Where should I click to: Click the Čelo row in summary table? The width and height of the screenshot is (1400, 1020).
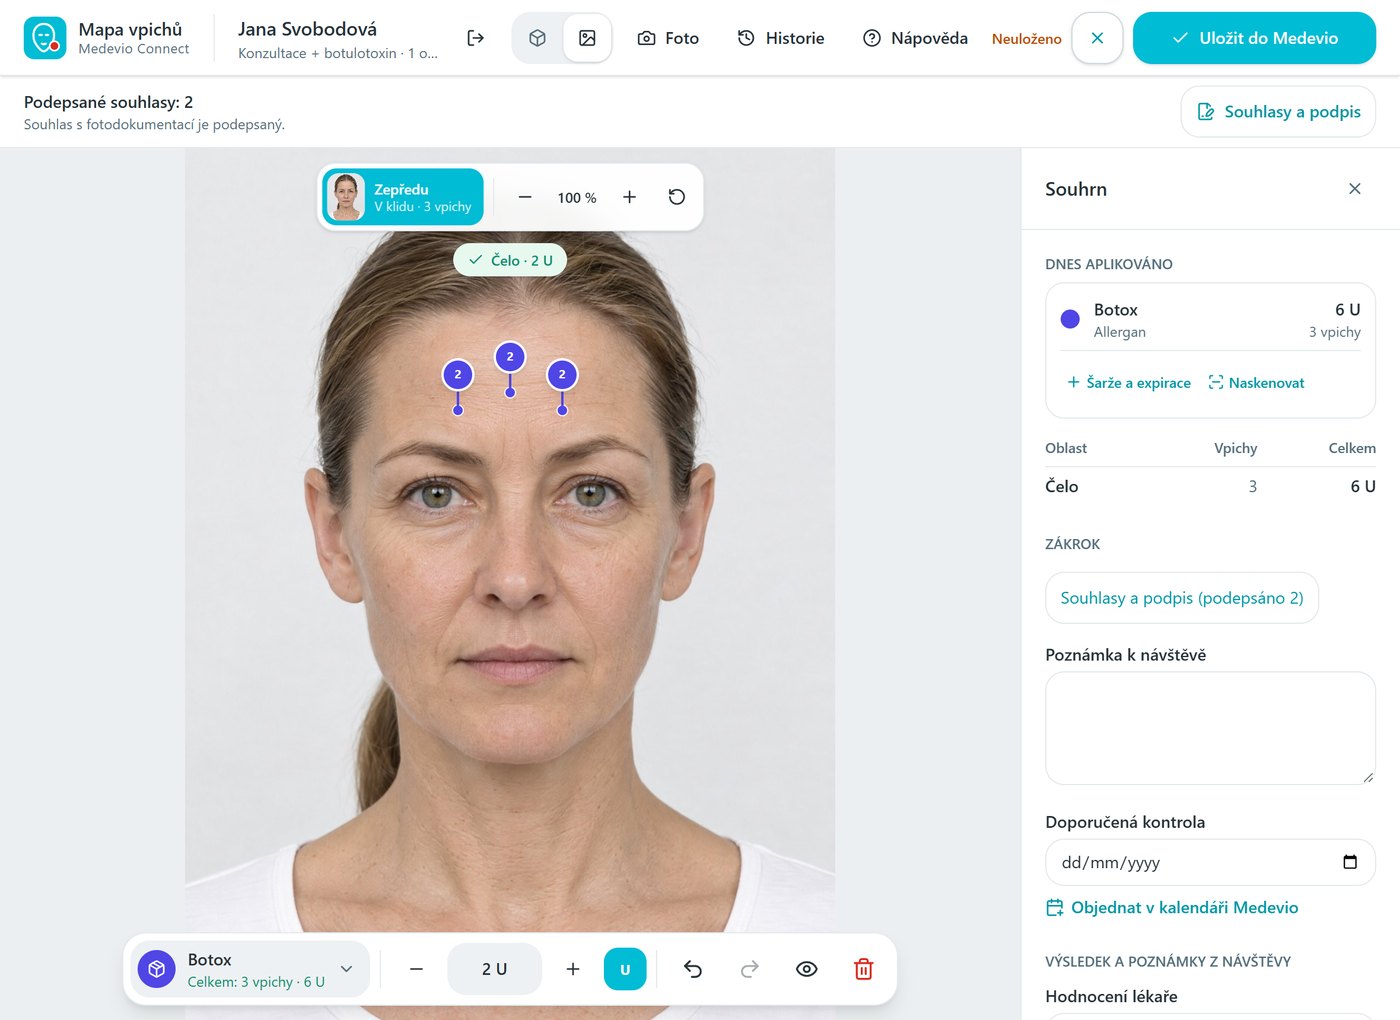[x=1210, y=486]
